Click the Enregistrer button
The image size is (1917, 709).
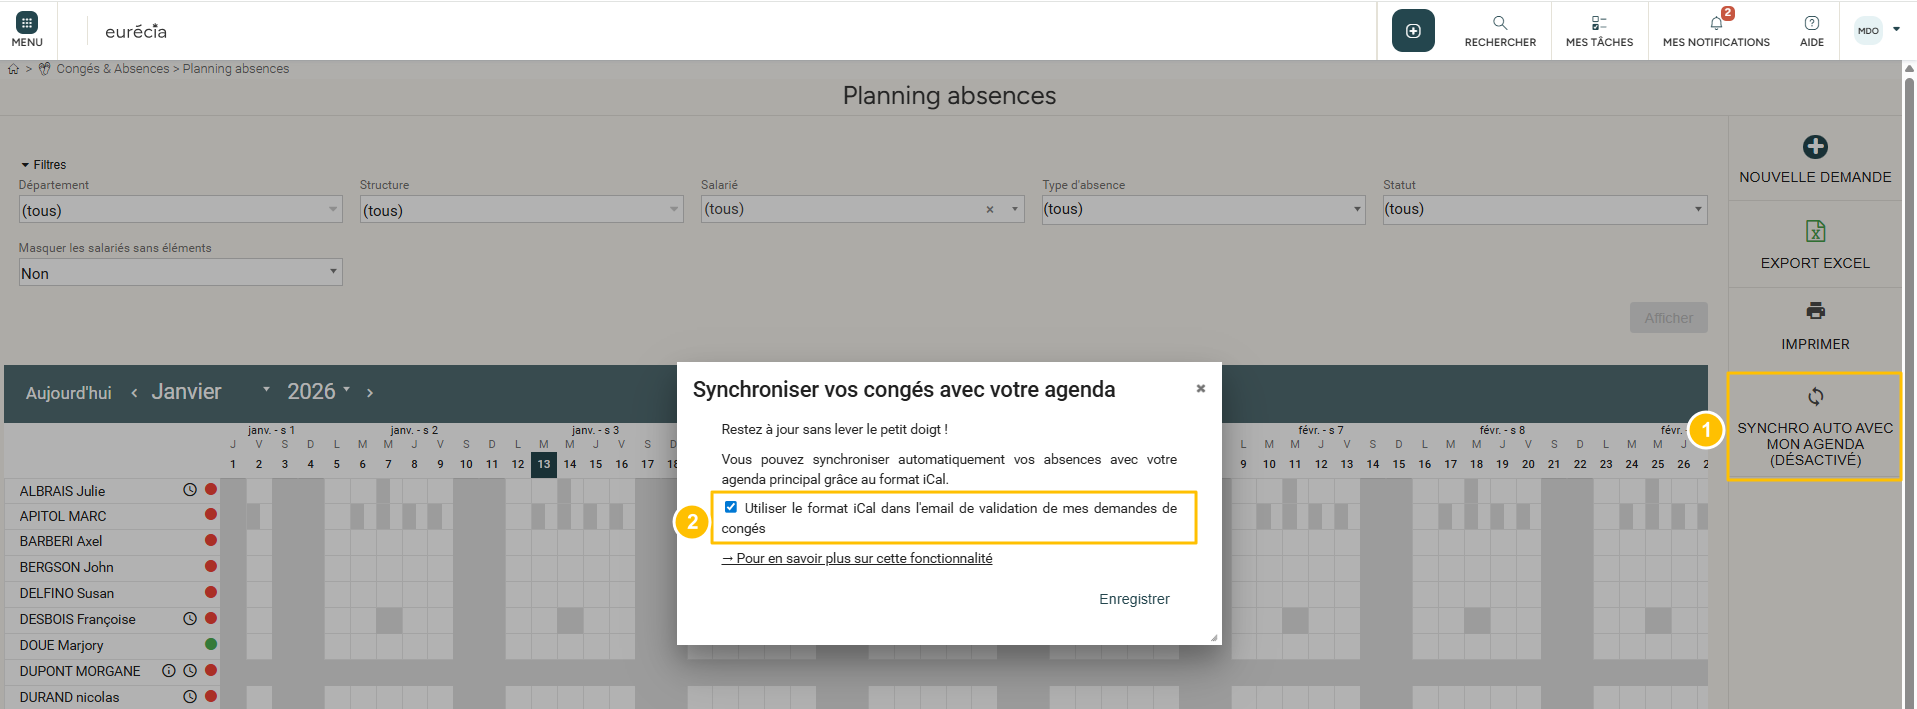(1133, 599)
